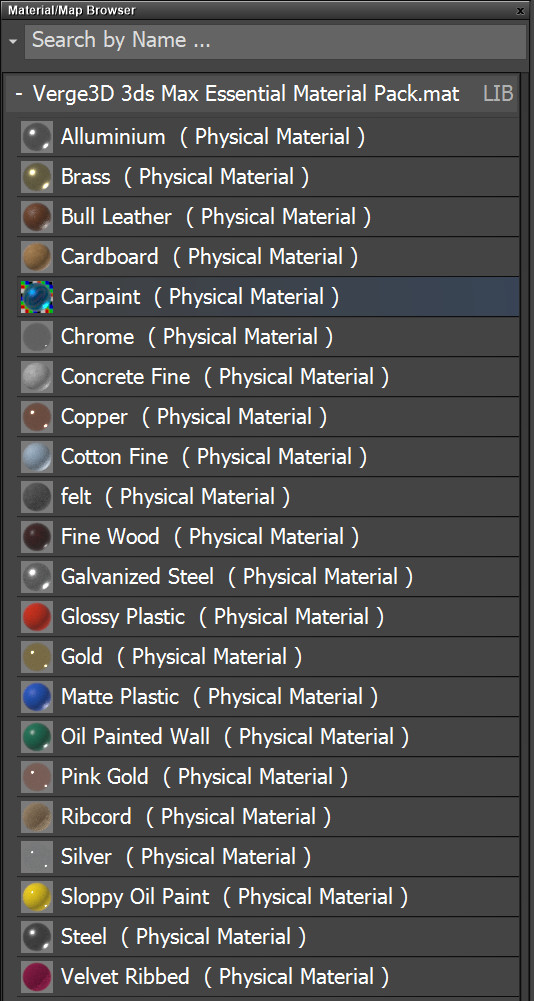This screenshot has width=534, height=1001.
Task: Collapse the Verge3D Material Pack library group
Action: [x=20, y=94]
